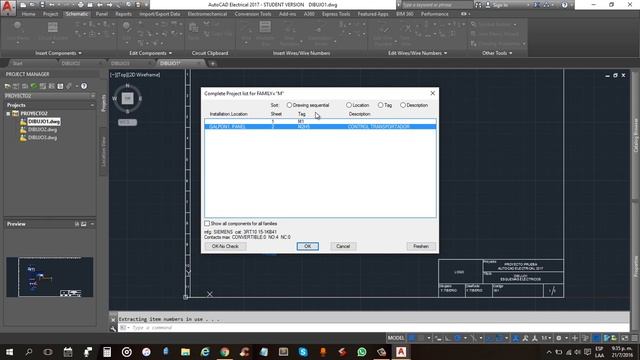The width and height of the screenshot is (640, 360).
Task: Open the Catalog Browser side panel tab
Action: point(636,136)
